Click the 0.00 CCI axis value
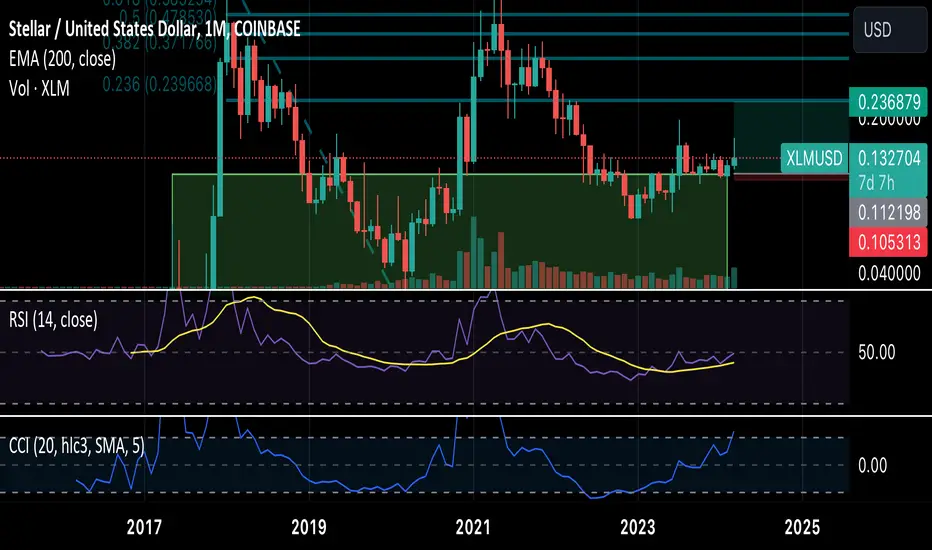 (x=872, y=465)
